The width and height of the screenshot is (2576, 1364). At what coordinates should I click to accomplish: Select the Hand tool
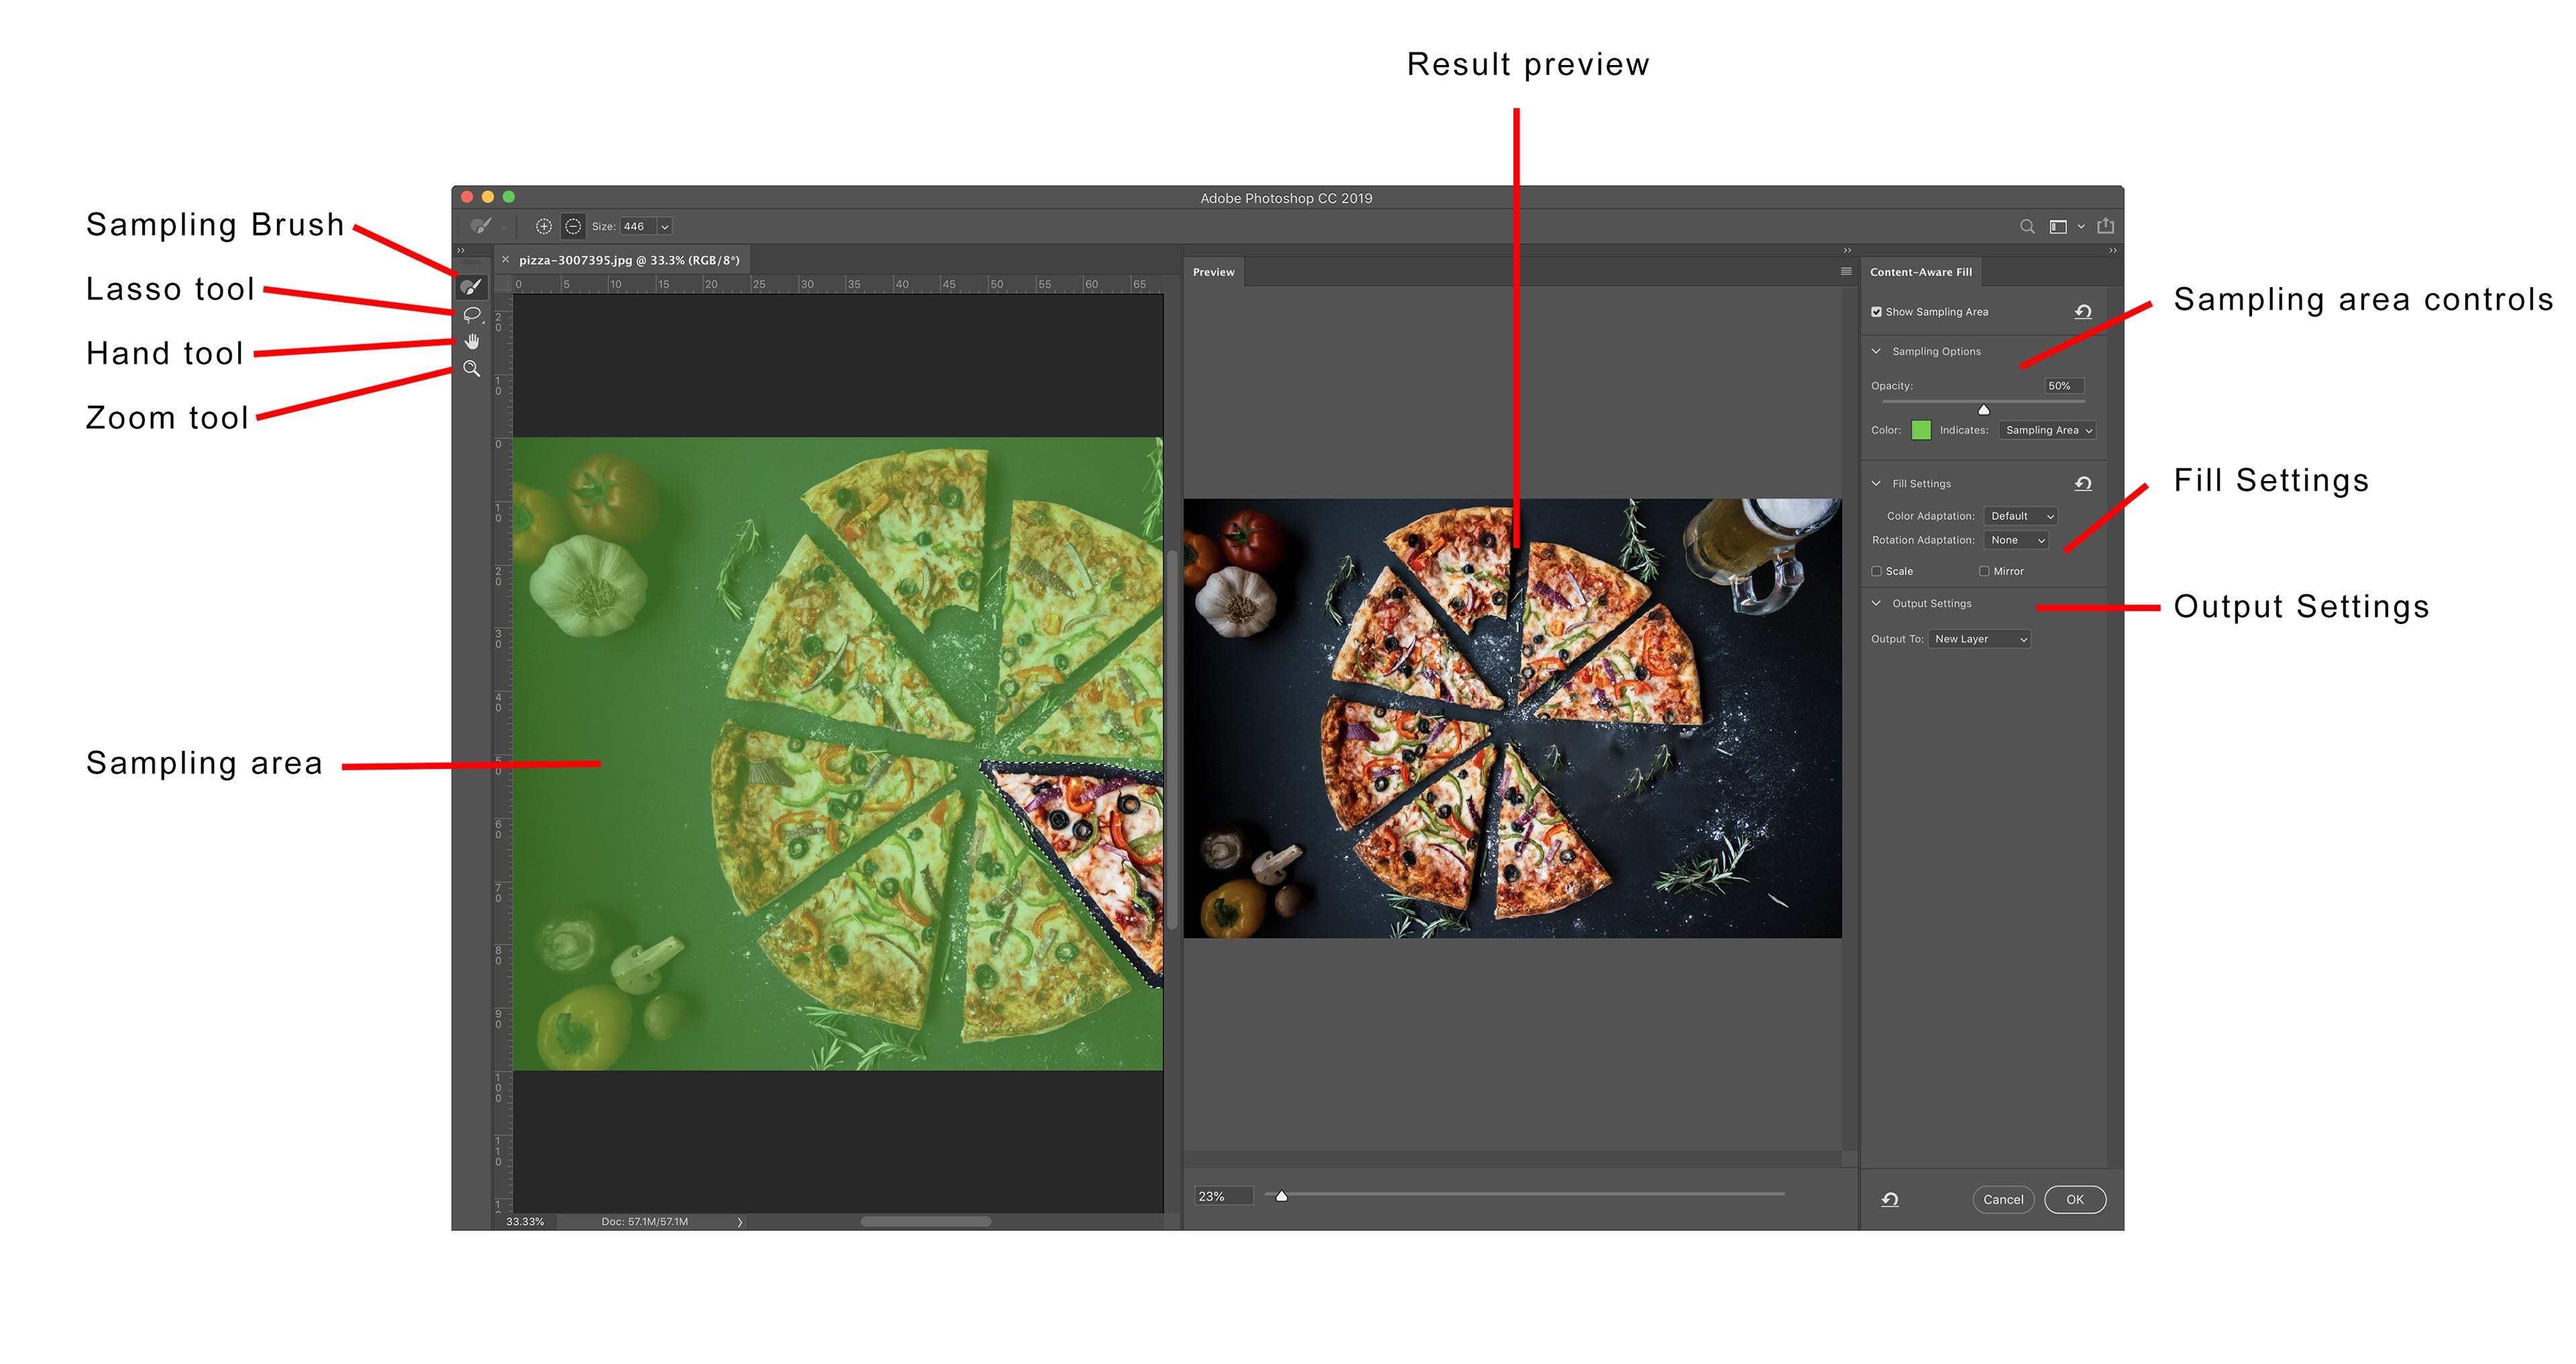pos(472,341)
